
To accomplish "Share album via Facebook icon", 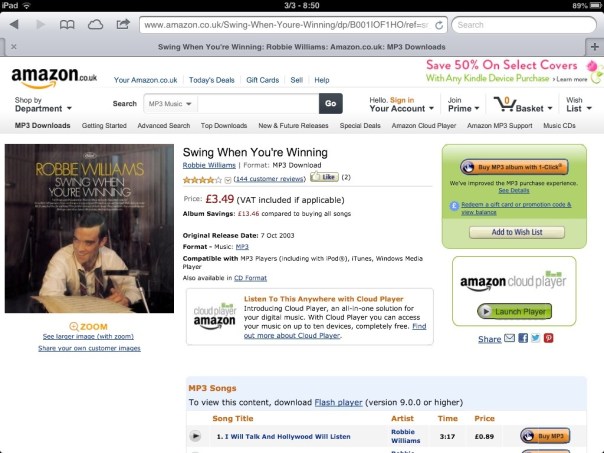I will pos(523,338).
